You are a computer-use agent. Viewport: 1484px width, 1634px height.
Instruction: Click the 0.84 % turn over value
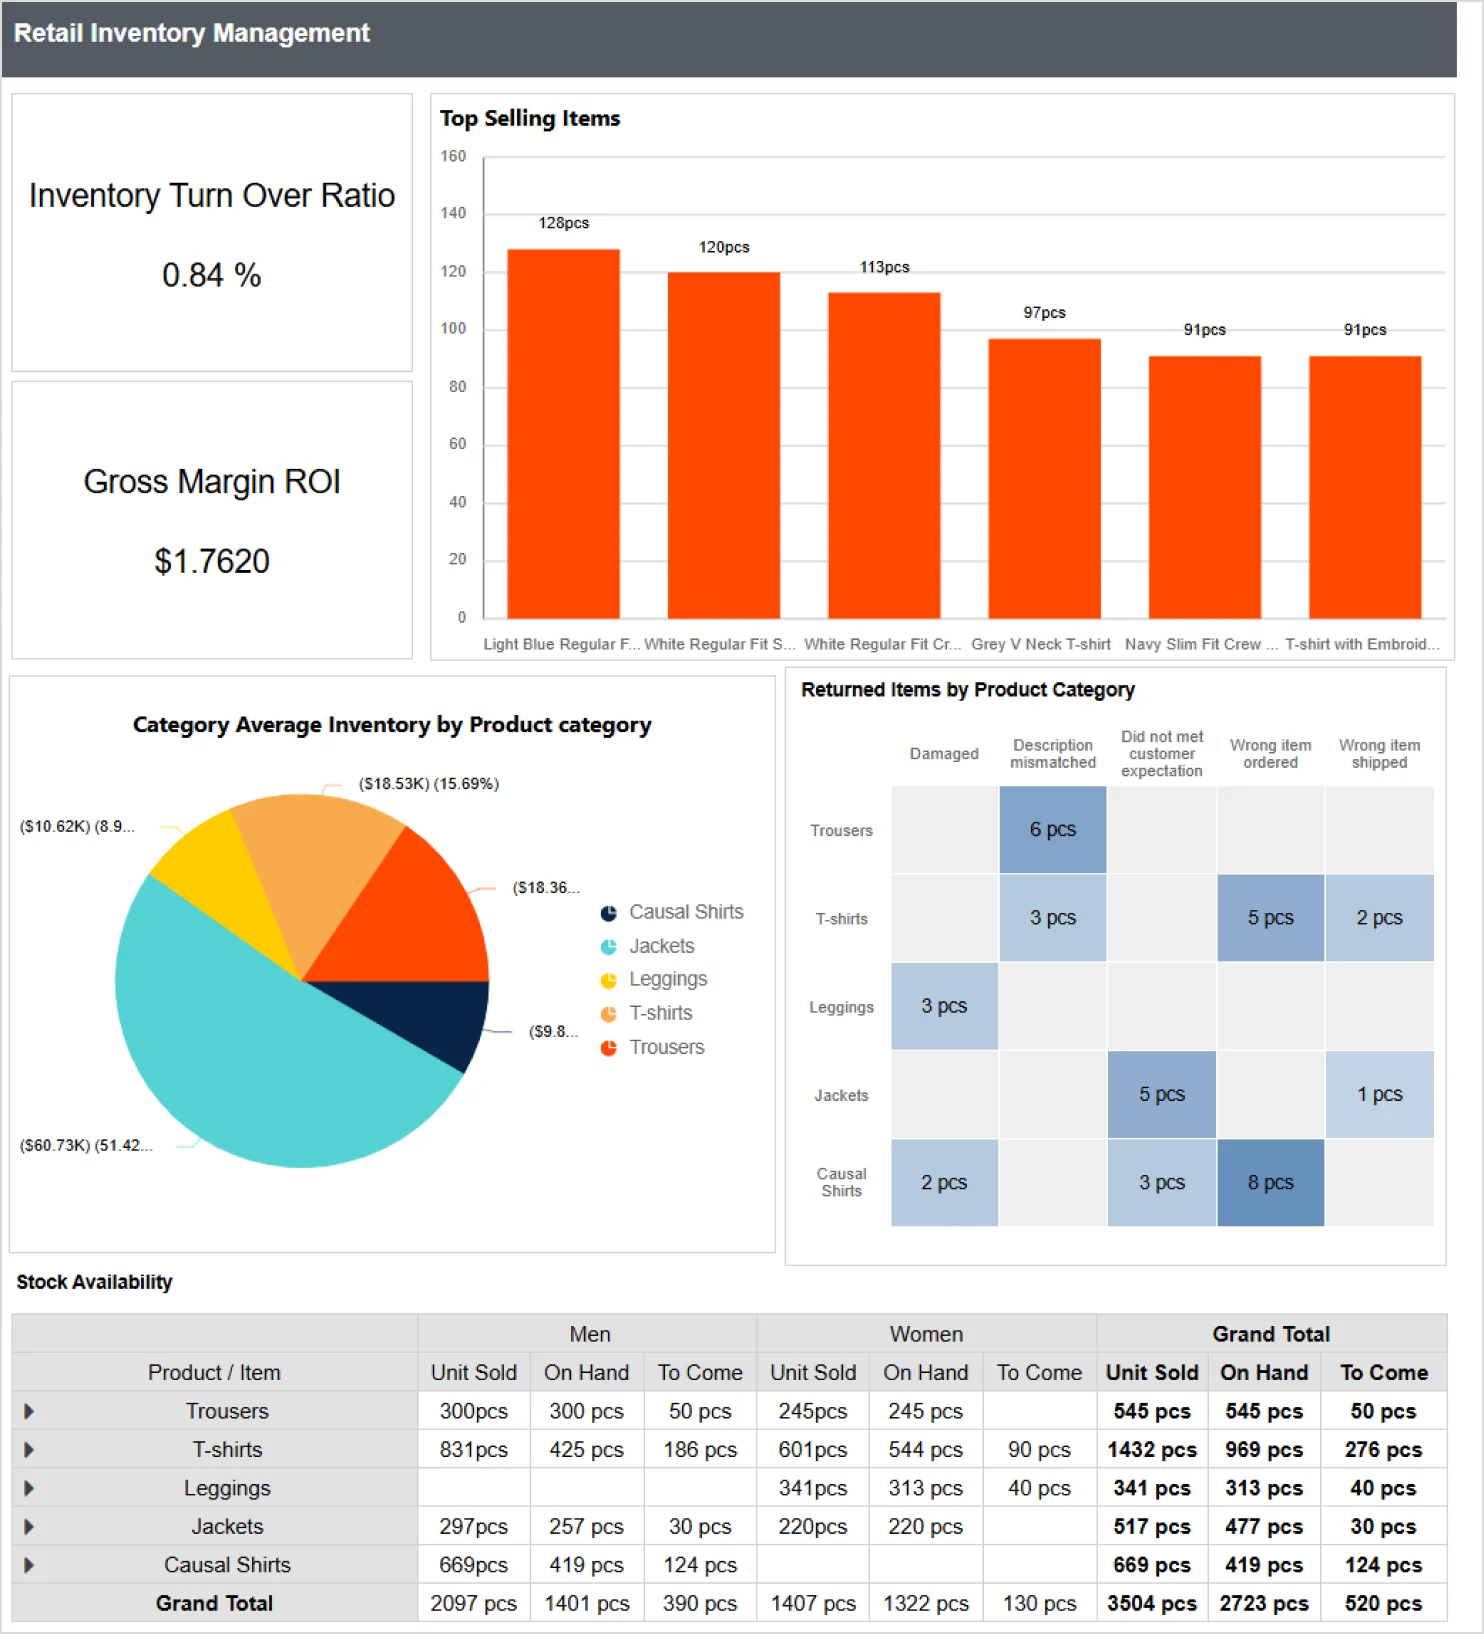pyautogui.click(x=212, y=275)
